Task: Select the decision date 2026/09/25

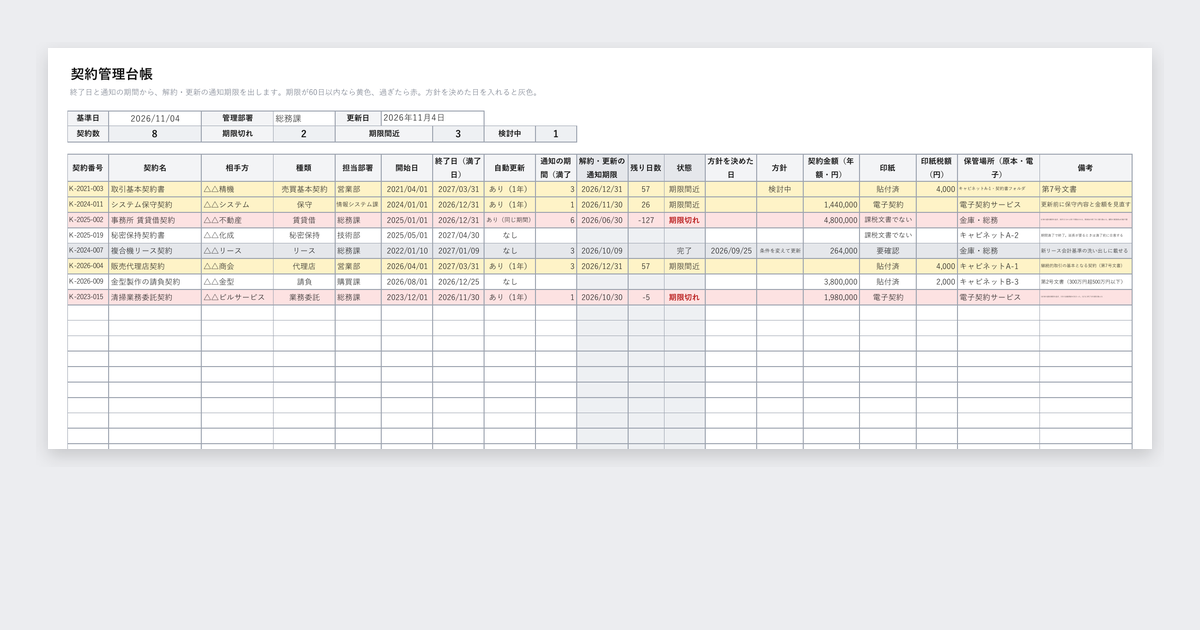Action: pyautogui.click(x=731, y=251)
